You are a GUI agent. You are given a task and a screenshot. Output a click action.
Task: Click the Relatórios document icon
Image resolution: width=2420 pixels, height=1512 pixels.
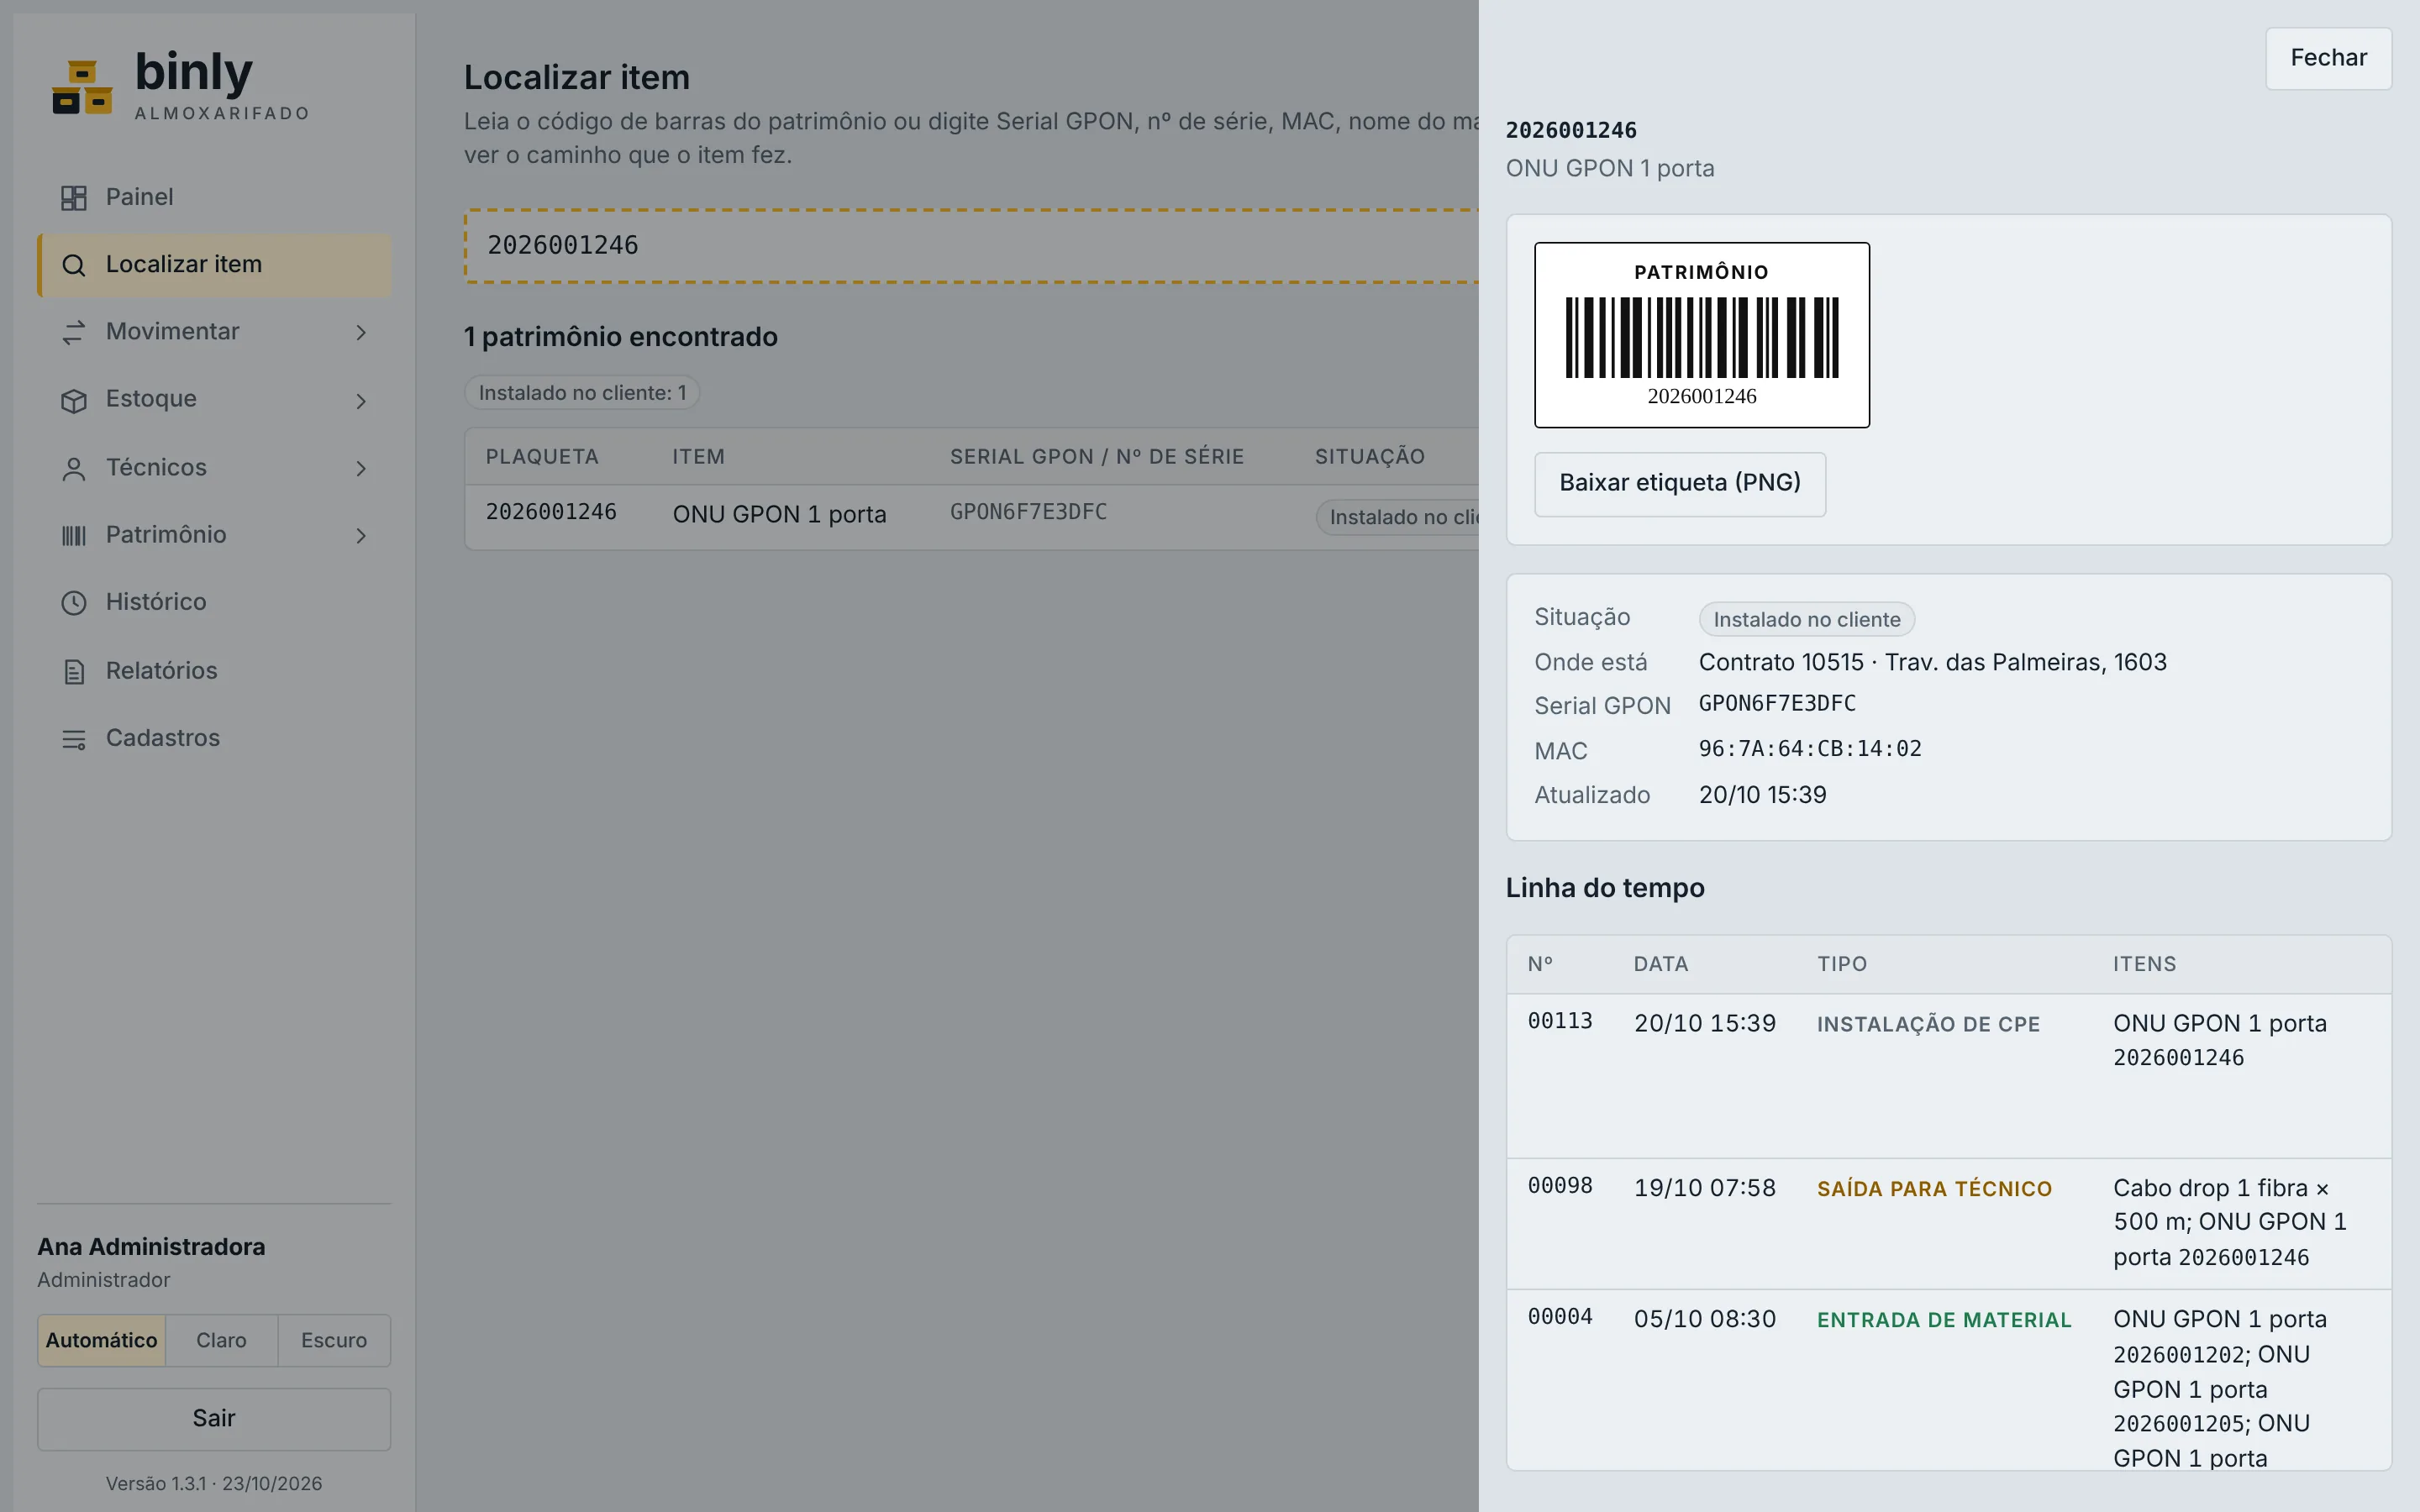coord(74,671)
